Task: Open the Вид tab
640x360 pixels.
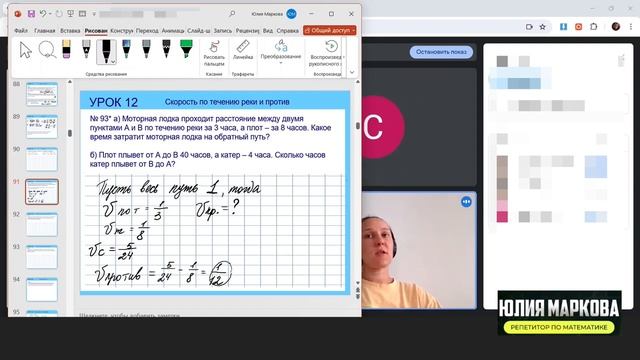Action: 268,31
